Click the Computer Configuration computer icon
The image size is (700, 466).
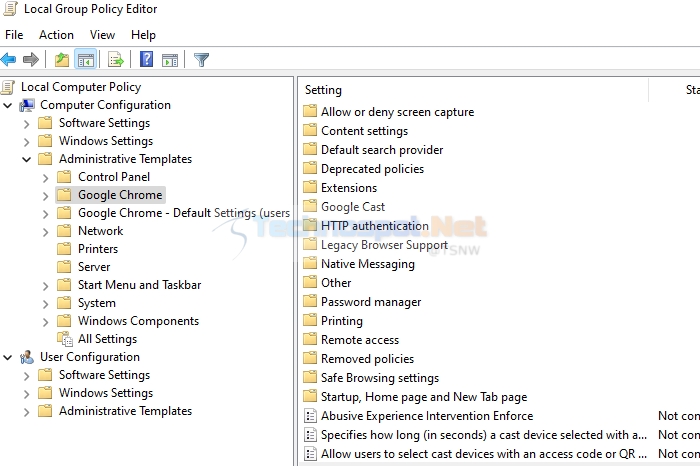pyautogui.click(x=27, y=105)
